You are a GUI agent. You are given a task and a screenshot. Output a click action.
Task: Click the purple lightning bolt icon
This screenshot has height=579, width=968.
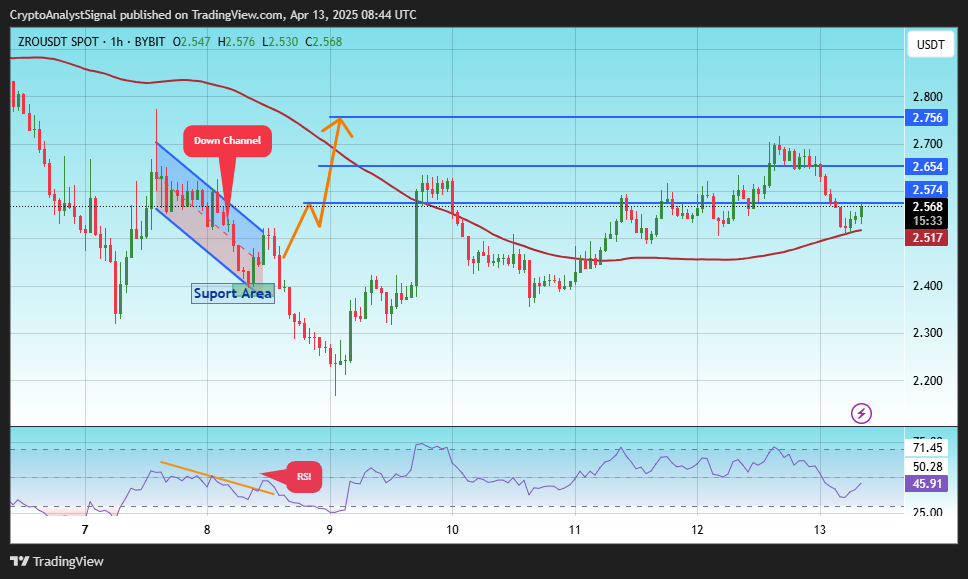coord(861,413)
